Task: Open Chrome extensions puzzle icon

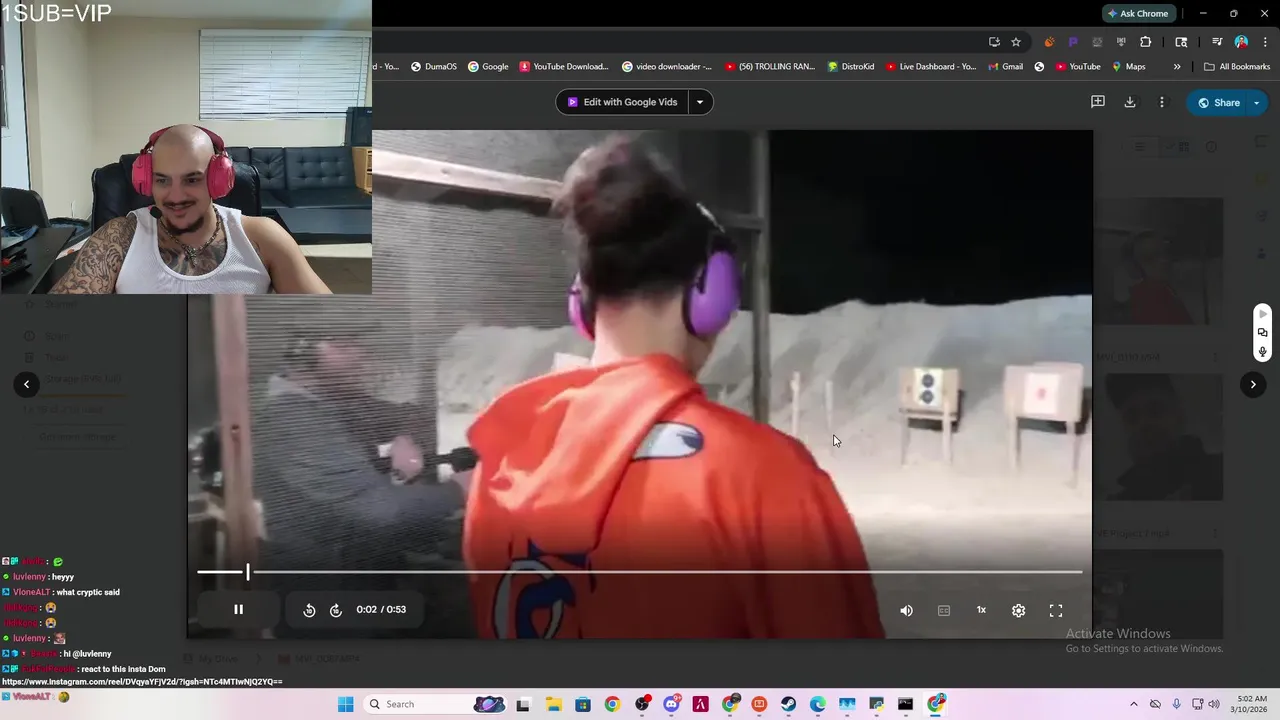Action: 1146,42
